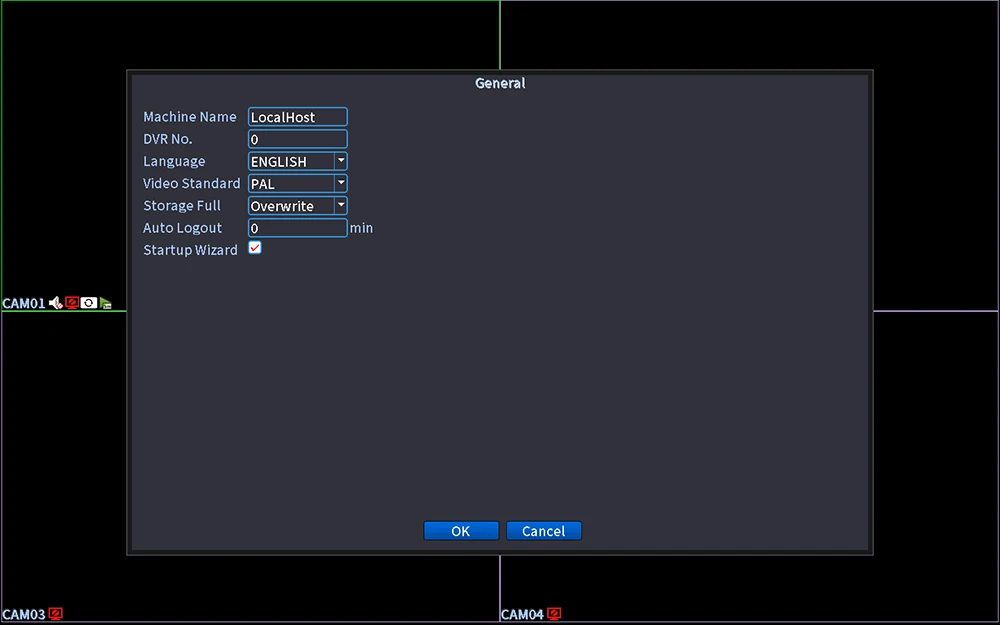Image resolution: width=1000 pixels, height=625 pixels.
Task: Select the CAM04 channel label
Action: pos(522,614)
